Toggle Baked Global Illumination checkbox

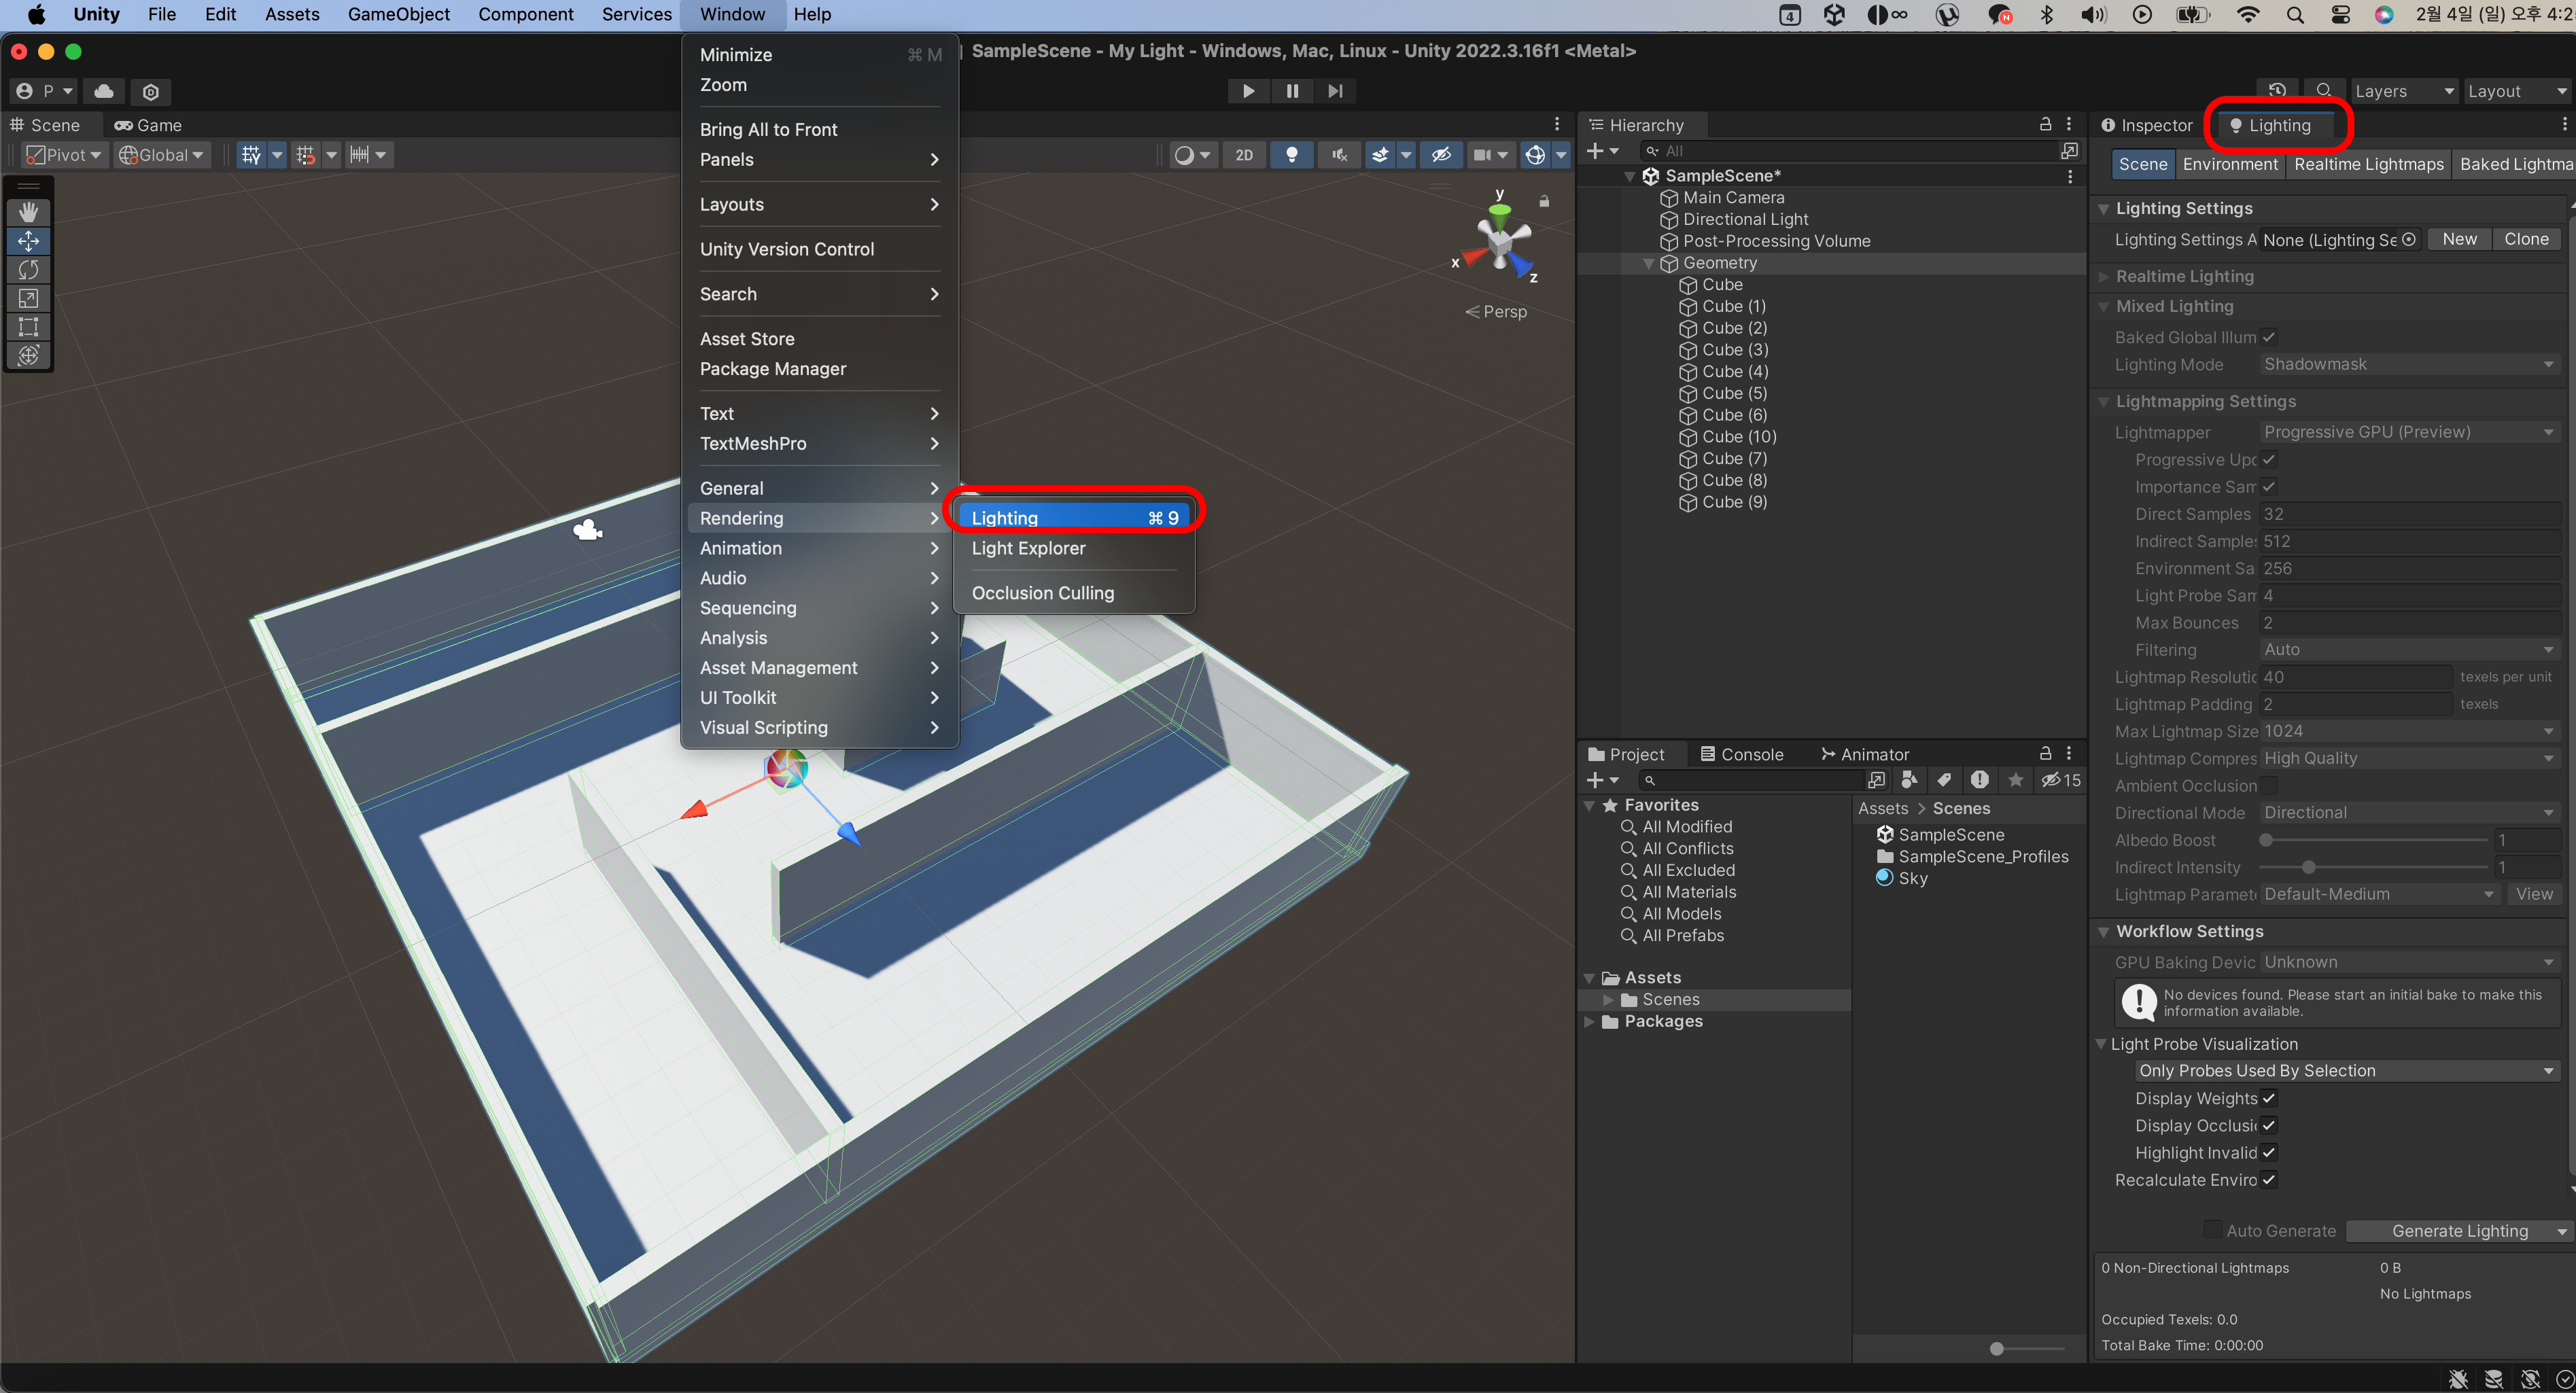2268,337
